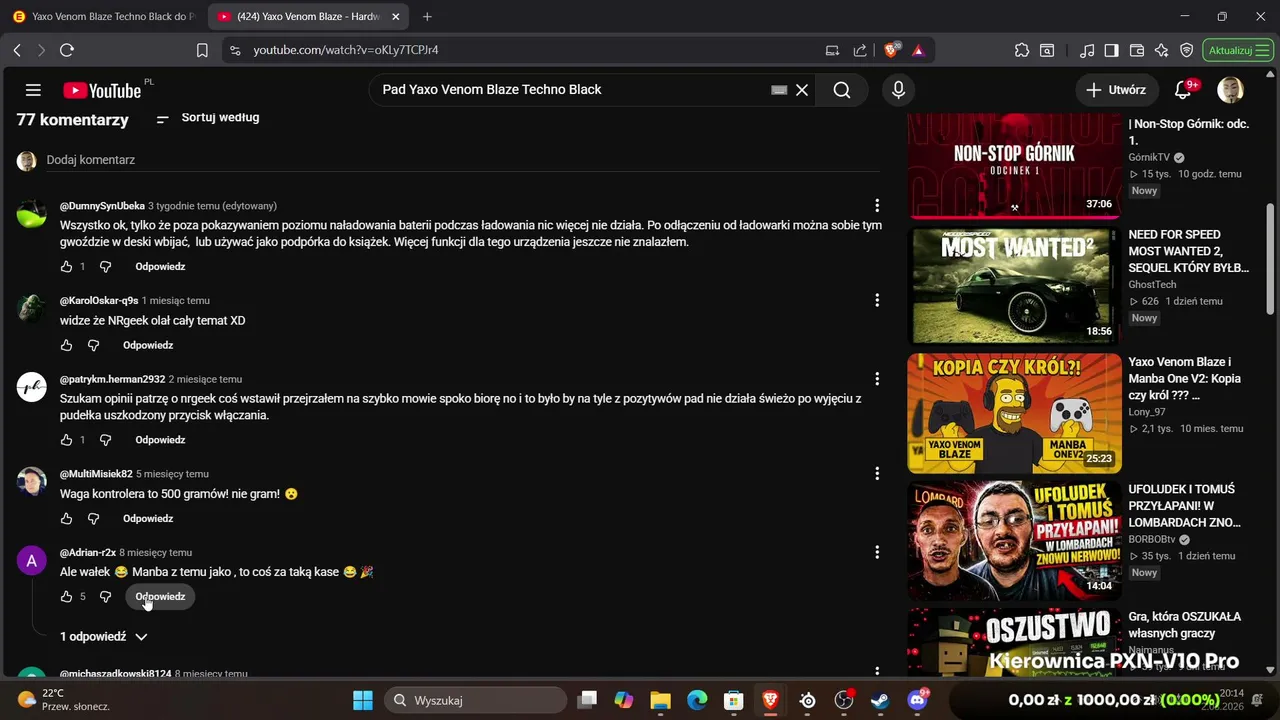The height and width of the screenshot is (720, 1280).
Task: Close the (424) Yaxo Venom Blaze tab
Action: [x=398, y=17]
